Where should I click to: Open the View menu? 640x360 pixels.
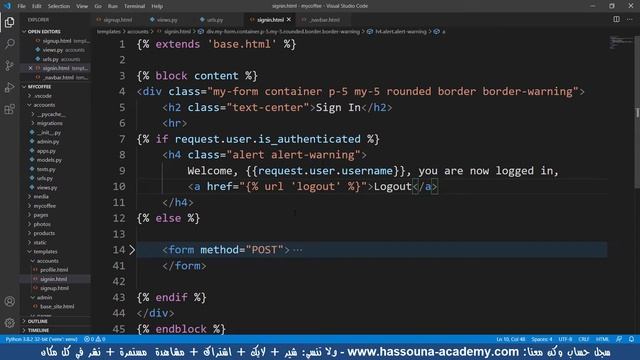pyautogui.click(x=82, y=6)
